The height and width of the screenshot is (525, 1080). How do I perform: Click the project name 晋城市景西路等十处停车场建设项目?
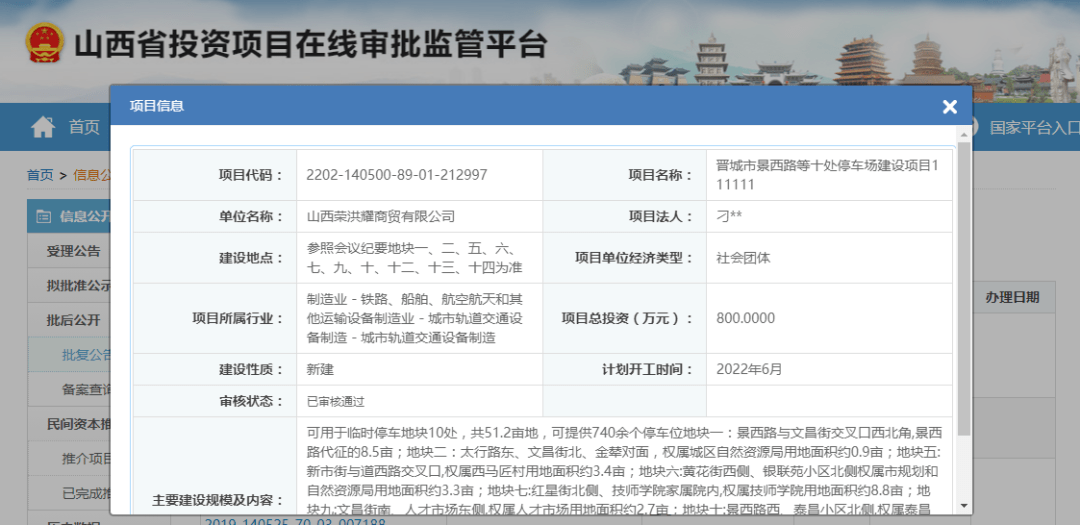click(x=827, y=175)
